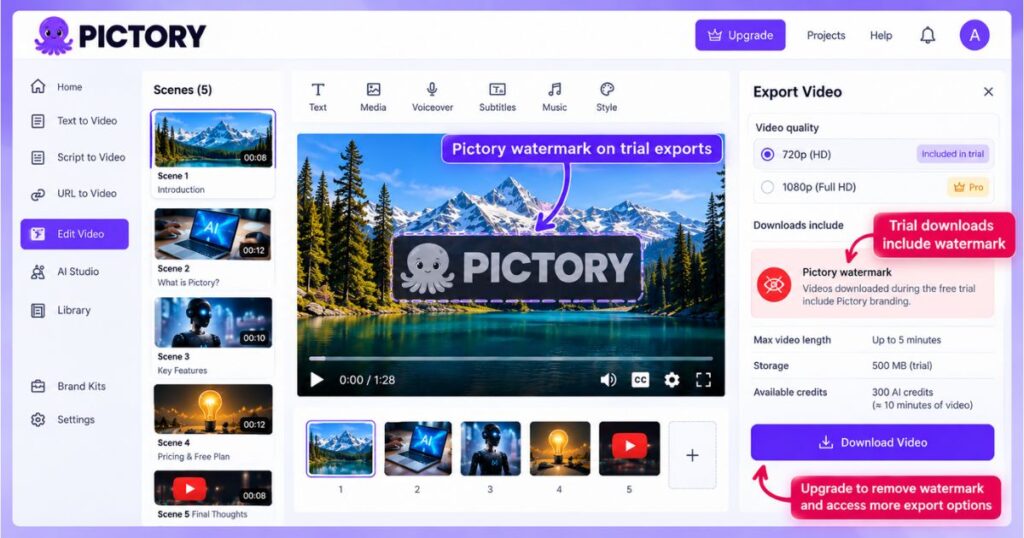Open the notifications bell

927,35
